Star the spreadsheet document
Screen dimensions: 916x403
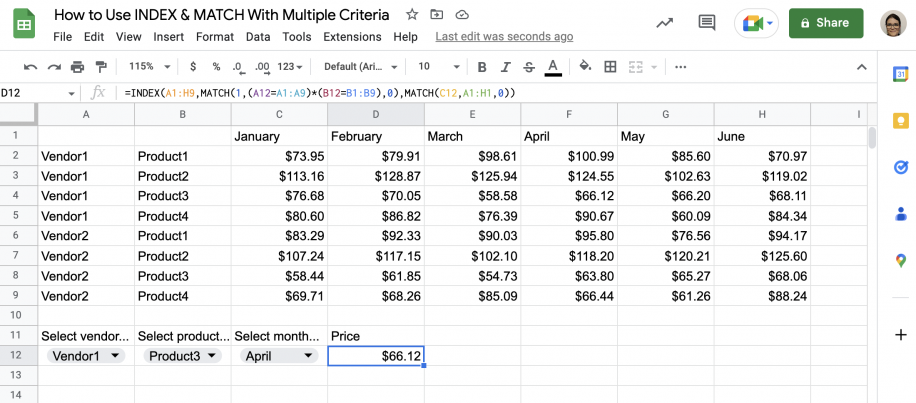412,15
